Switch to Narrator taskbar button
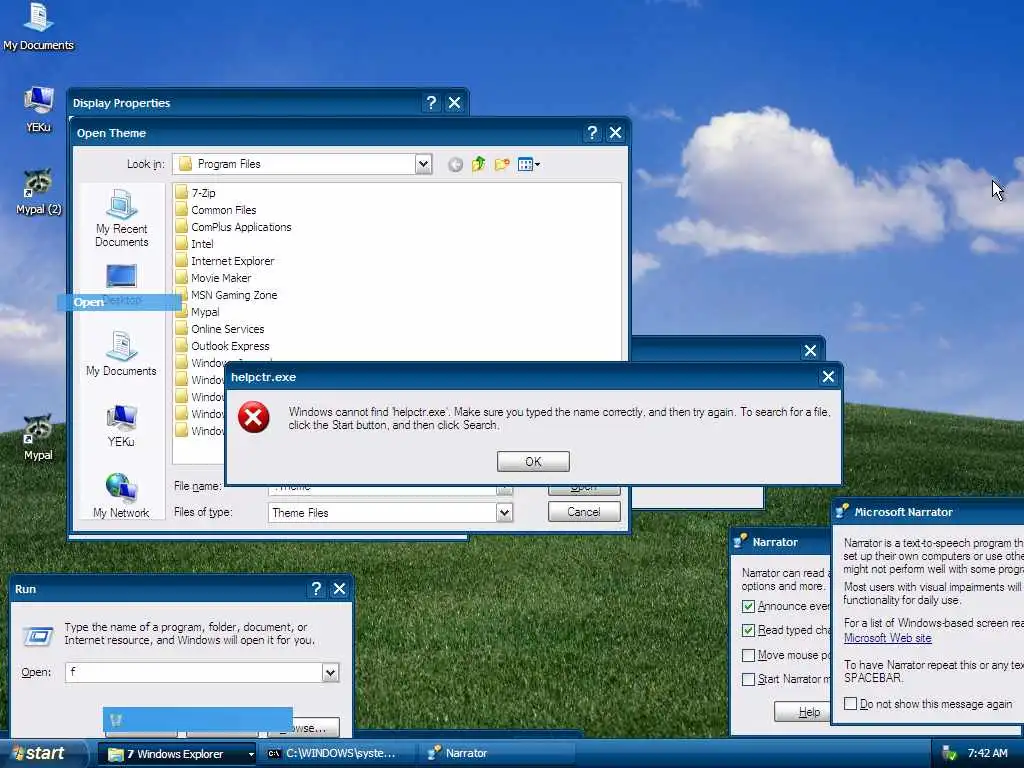This screenshot has height=768, width=1024. [496, 754]
